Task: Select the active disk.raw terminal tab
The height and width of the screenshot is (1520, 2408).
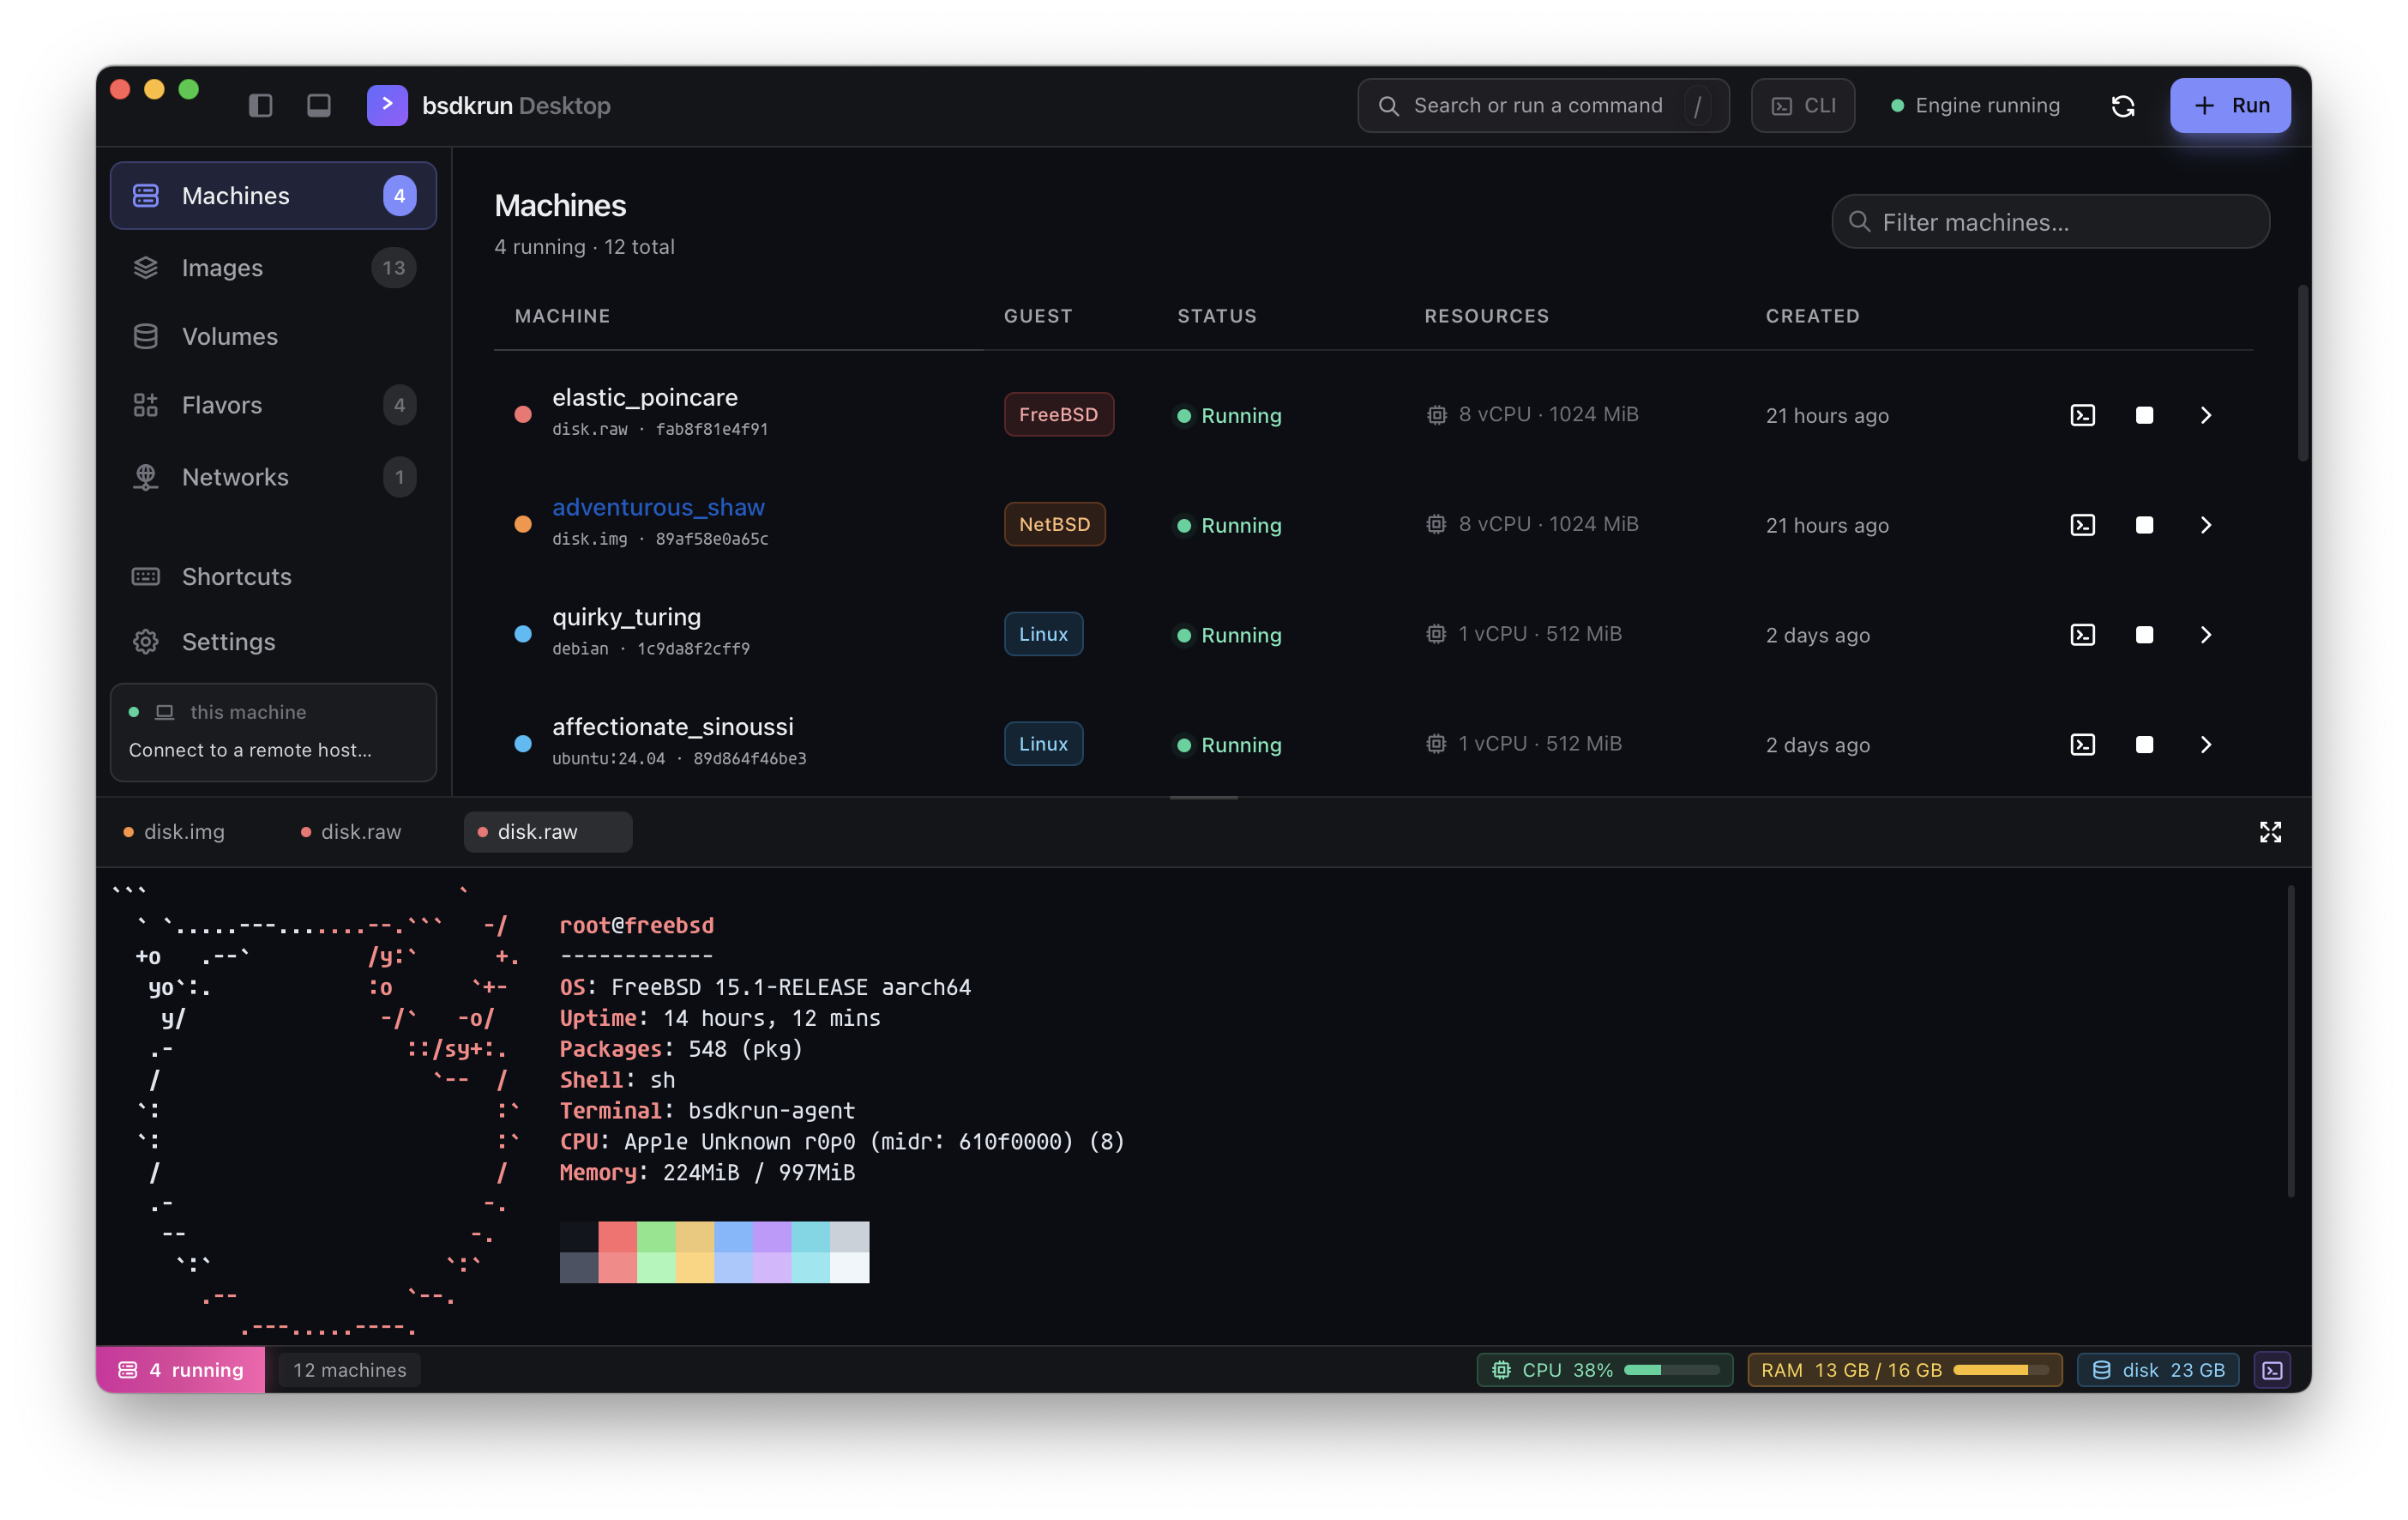Action: click(x=547, y=832)
